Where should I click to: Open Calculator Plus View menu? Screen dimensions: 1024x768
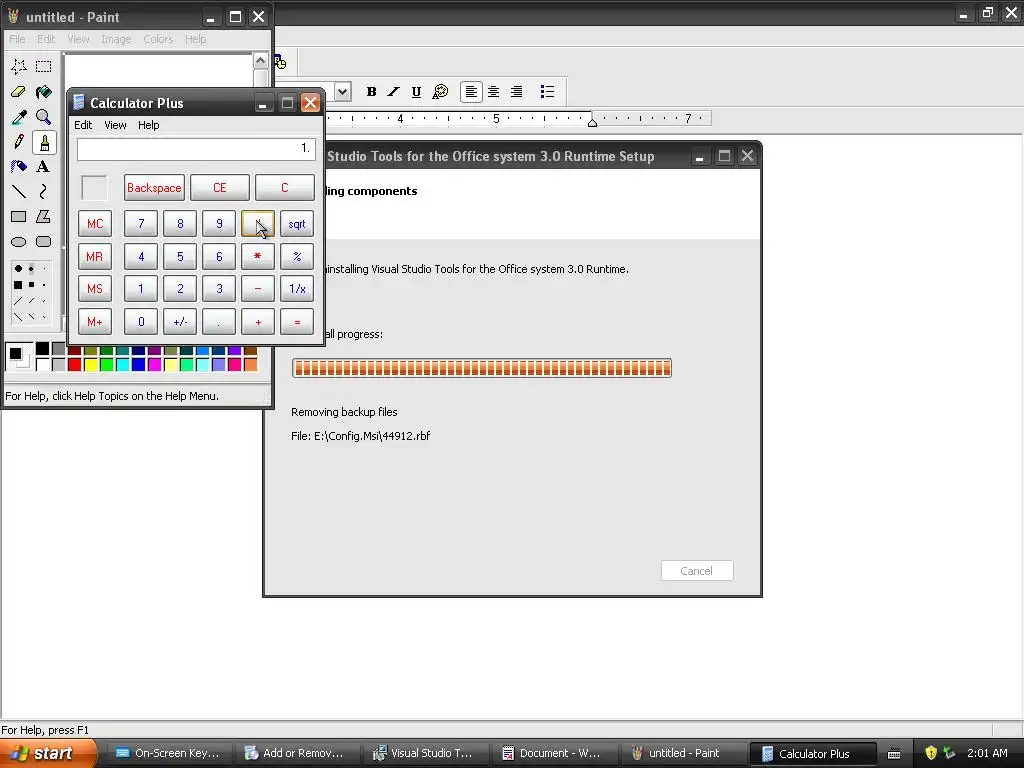click(x=115, y=125)
